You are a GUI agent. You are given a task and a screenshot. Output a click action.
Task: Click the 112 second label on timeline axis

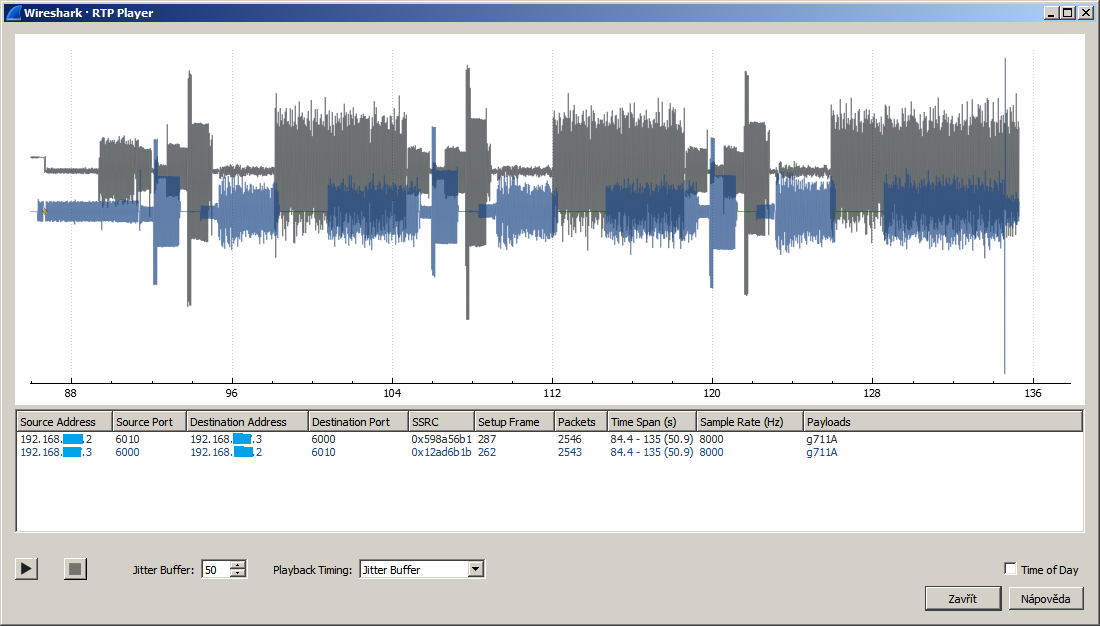coord(552,393)
